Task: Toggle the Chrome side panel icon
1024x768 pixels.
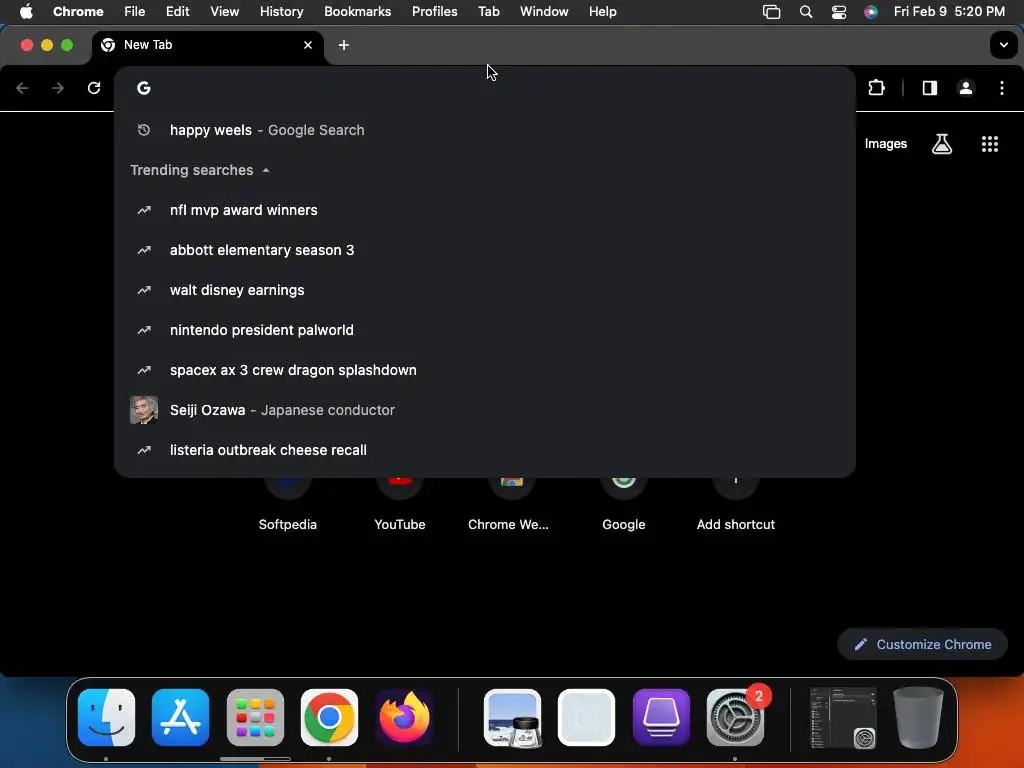Action: (930, 88)
